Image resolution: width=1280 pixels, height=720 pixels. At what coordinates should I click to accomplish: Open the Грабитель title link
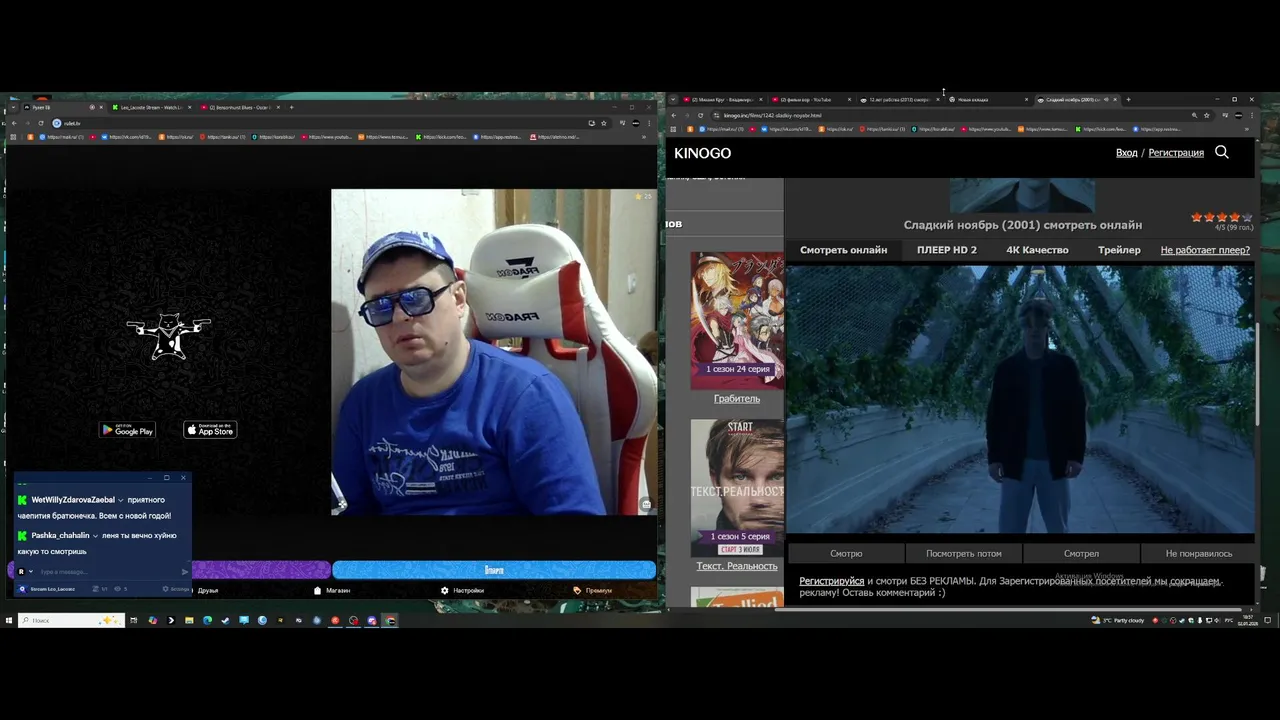pos(737,399)
